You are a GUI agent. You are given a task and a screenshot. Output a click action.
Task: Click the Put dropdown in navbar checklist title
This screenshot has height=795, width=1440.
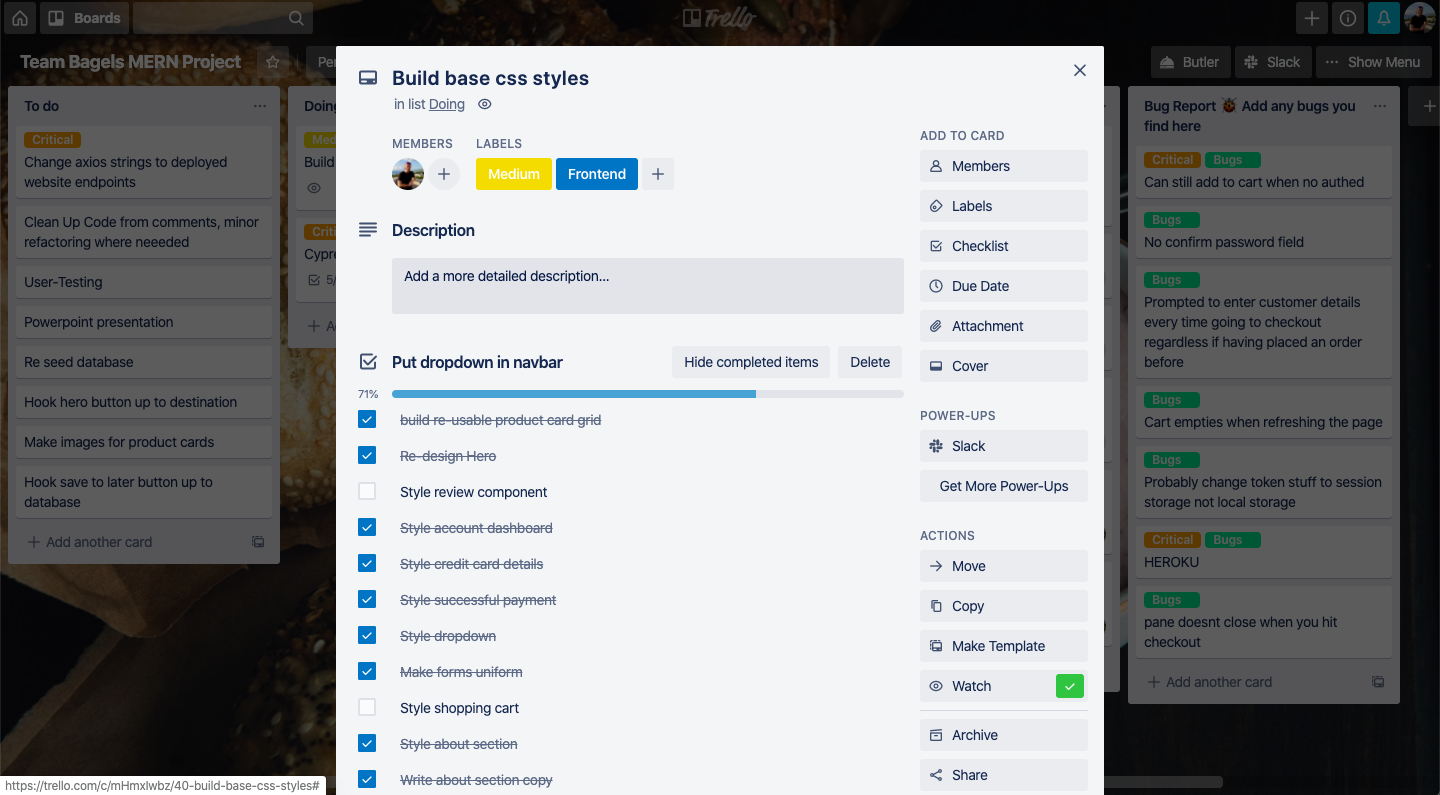[x=477, y=362]
